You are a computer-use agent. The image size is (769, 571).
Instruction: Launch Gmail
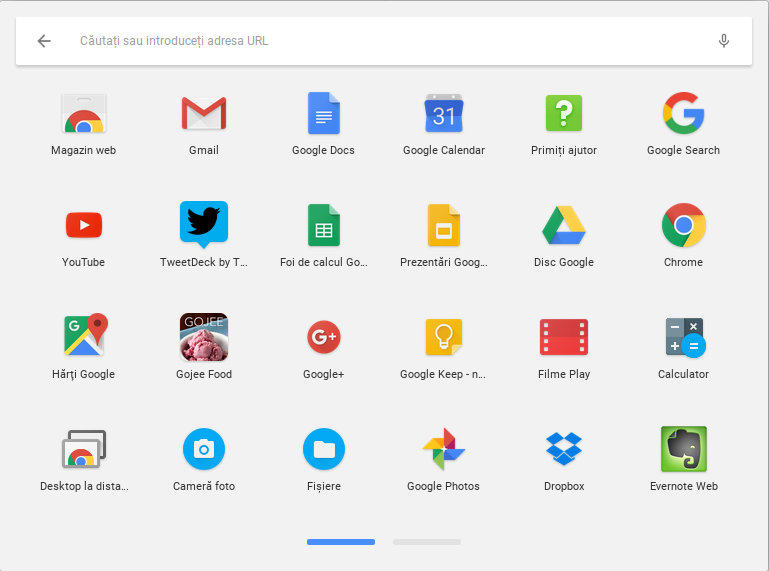pyautogui.click(x=204, y=113)
